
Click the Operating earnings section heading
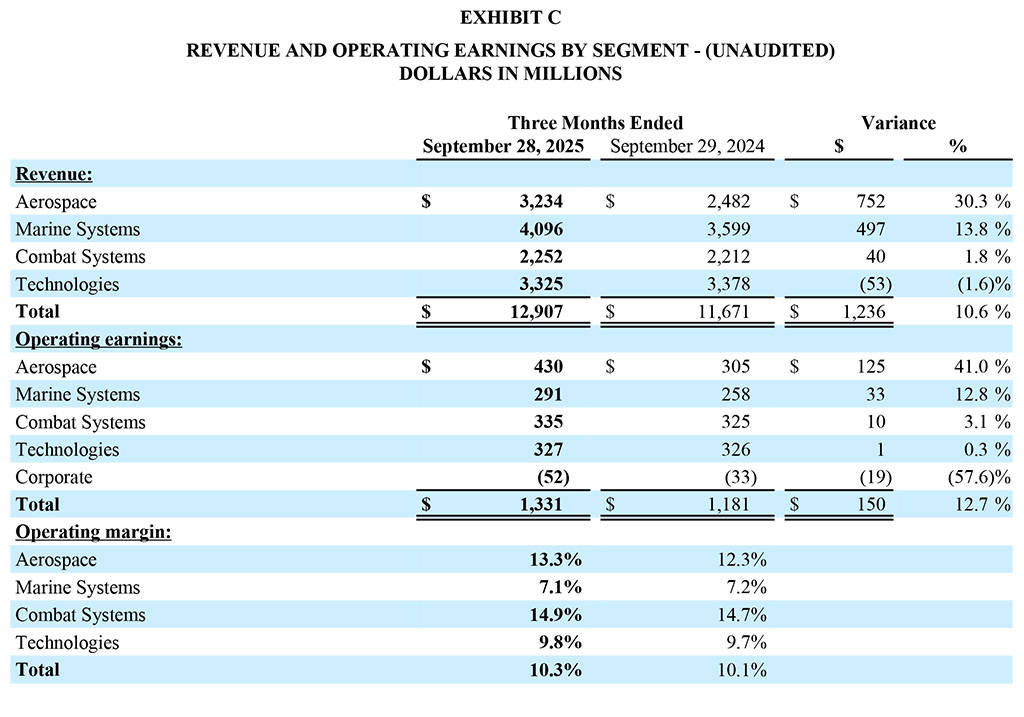tap(98, 339)
